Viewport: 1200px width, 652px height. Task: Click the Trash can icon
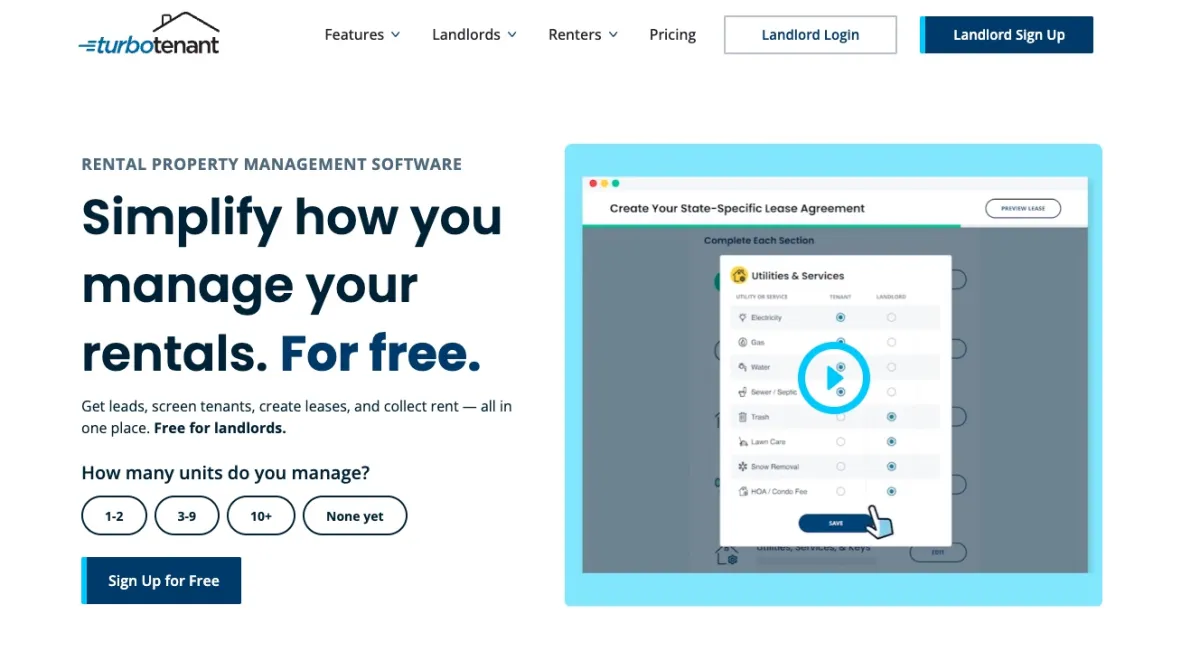tap(742, 417)
